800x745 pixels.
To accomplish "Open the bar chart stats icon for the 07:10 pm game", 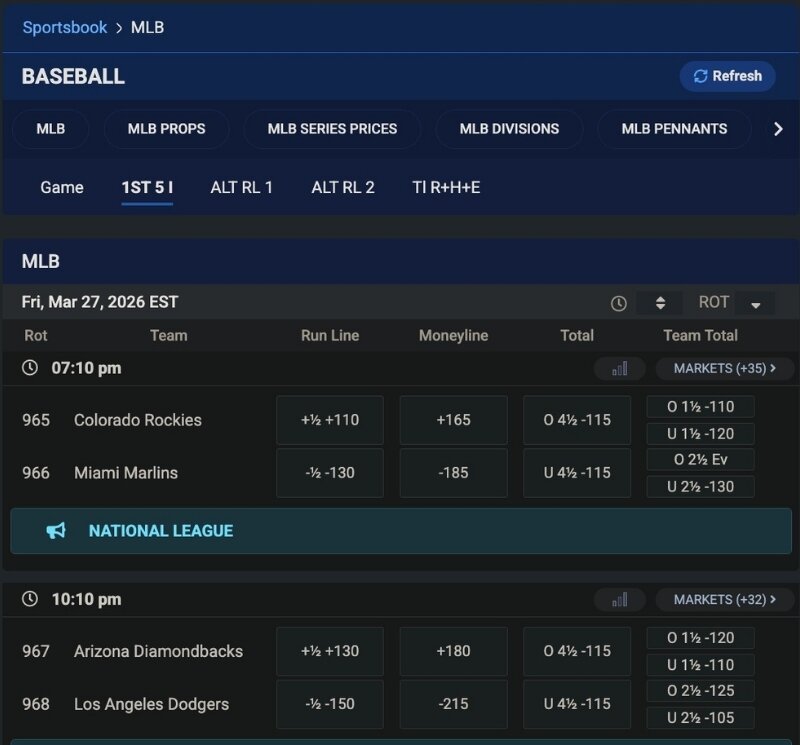I will click(619, 368).
